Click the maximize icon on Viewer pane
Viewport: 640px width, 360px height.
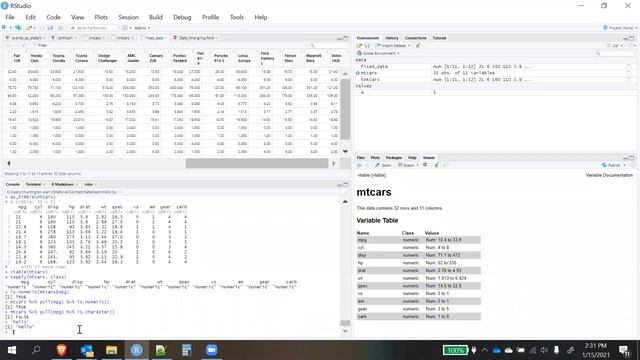[632, 158]
